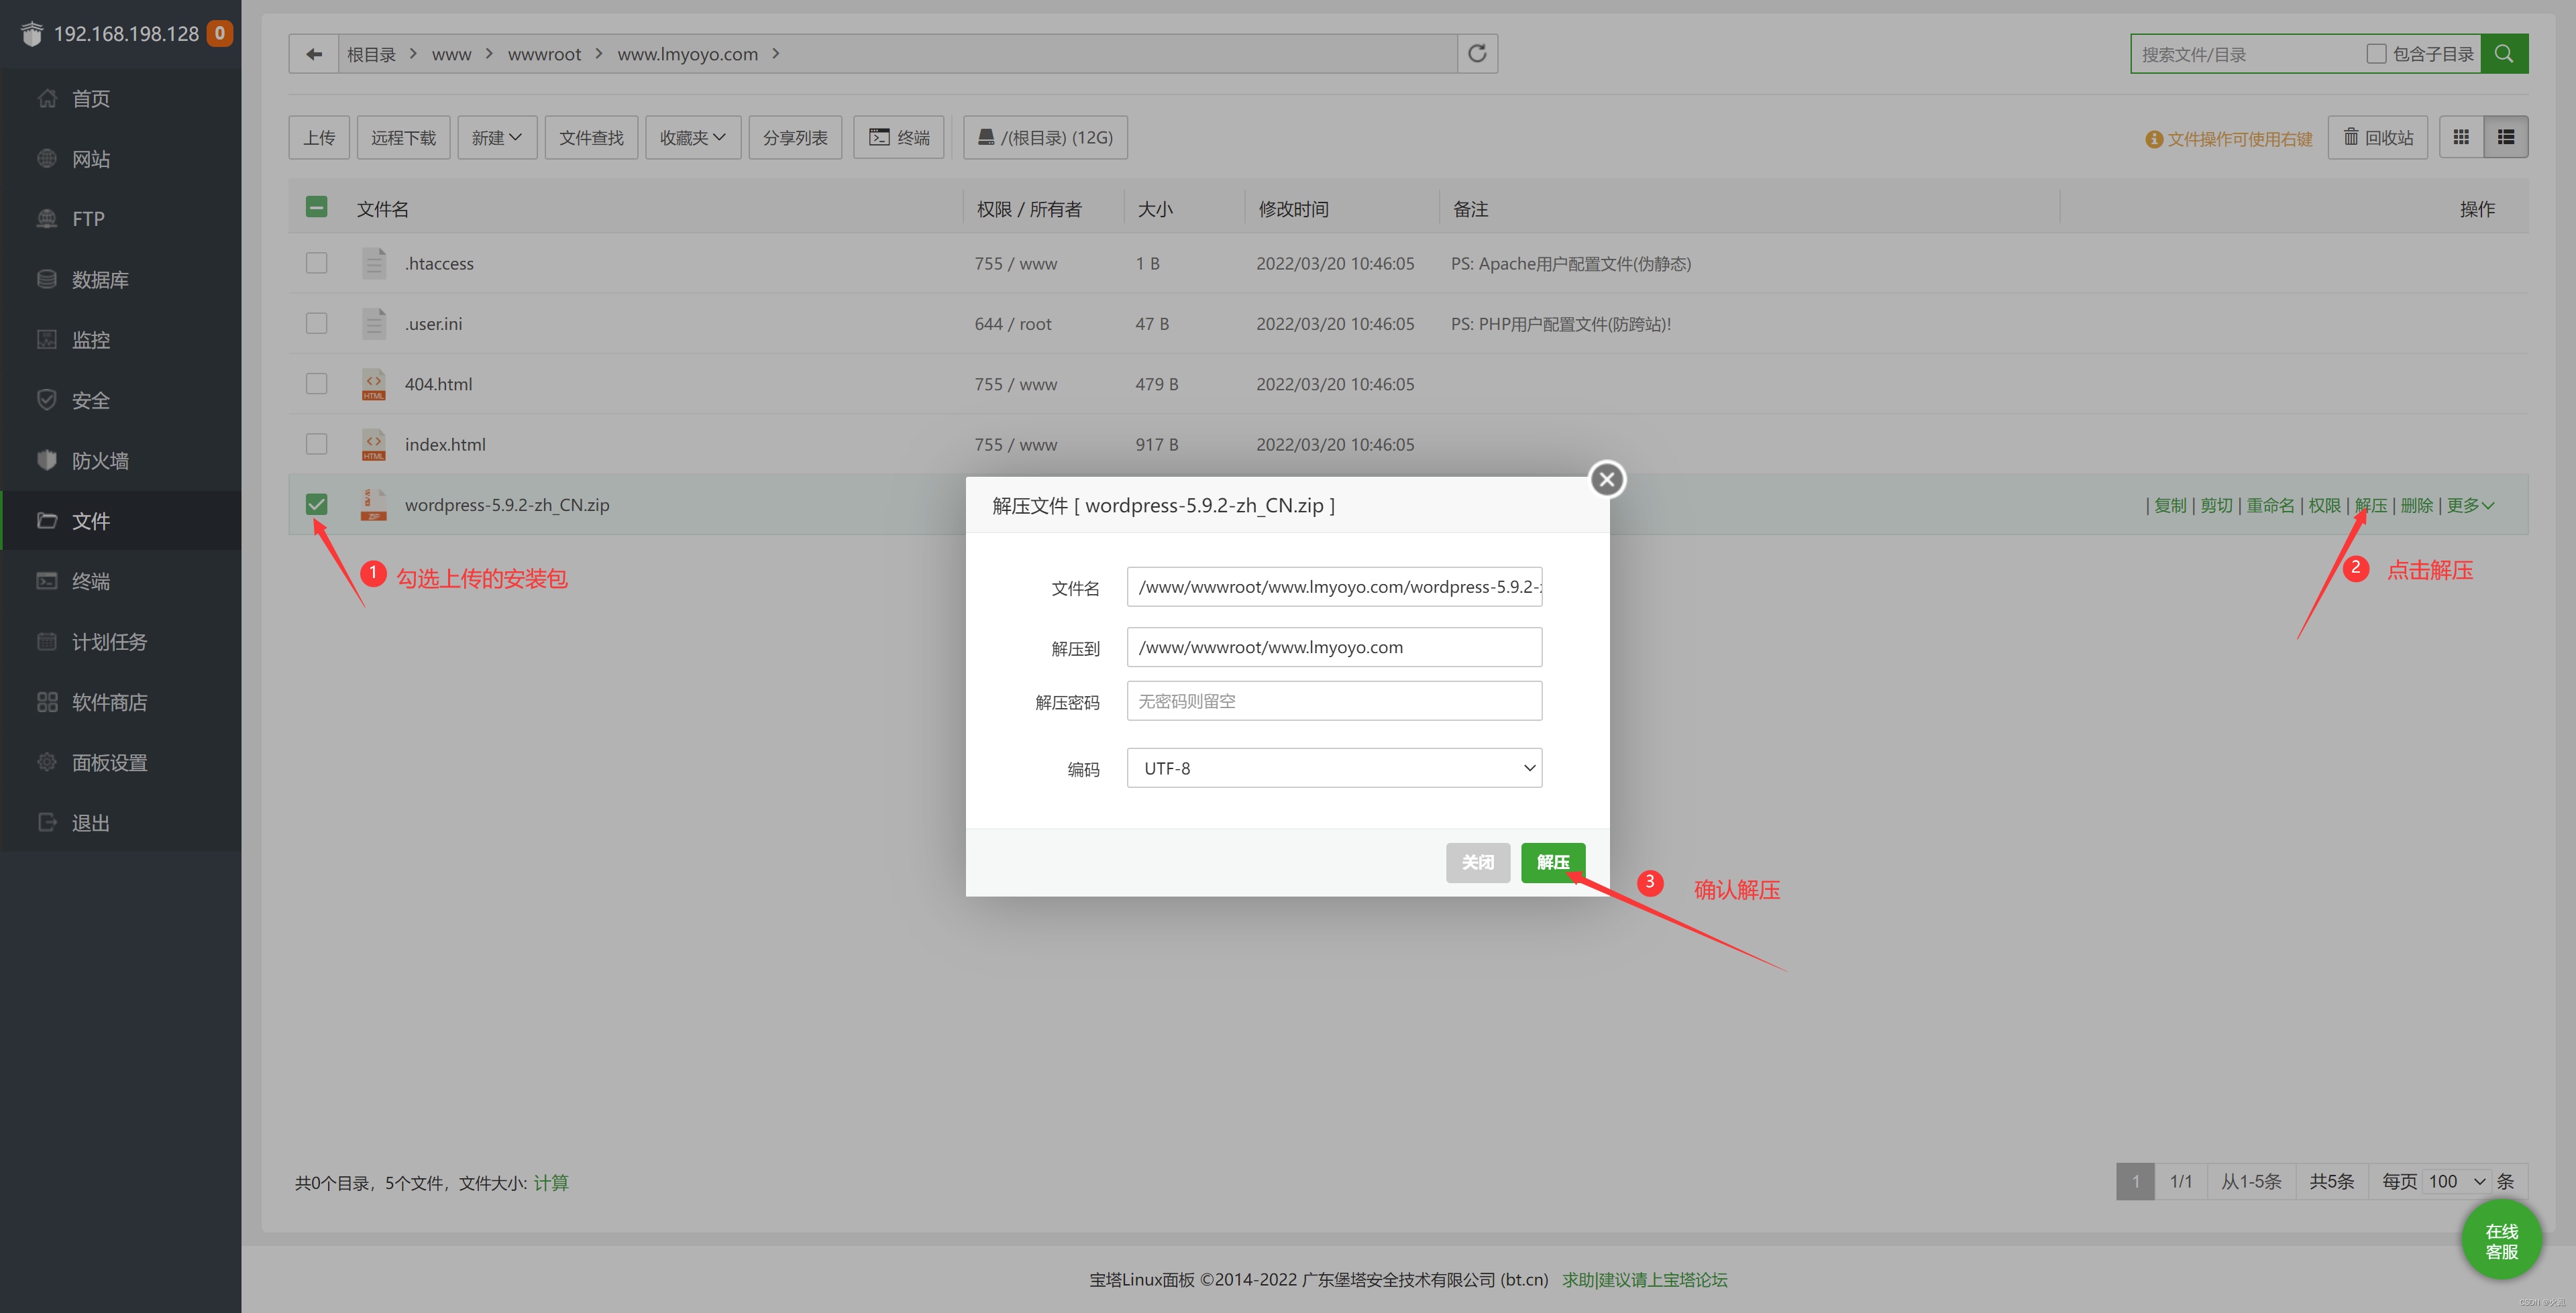The image size is (2576, 1313).
Task: Click the 文件操作可使用右键 info hint
Action: point(2229,139)
